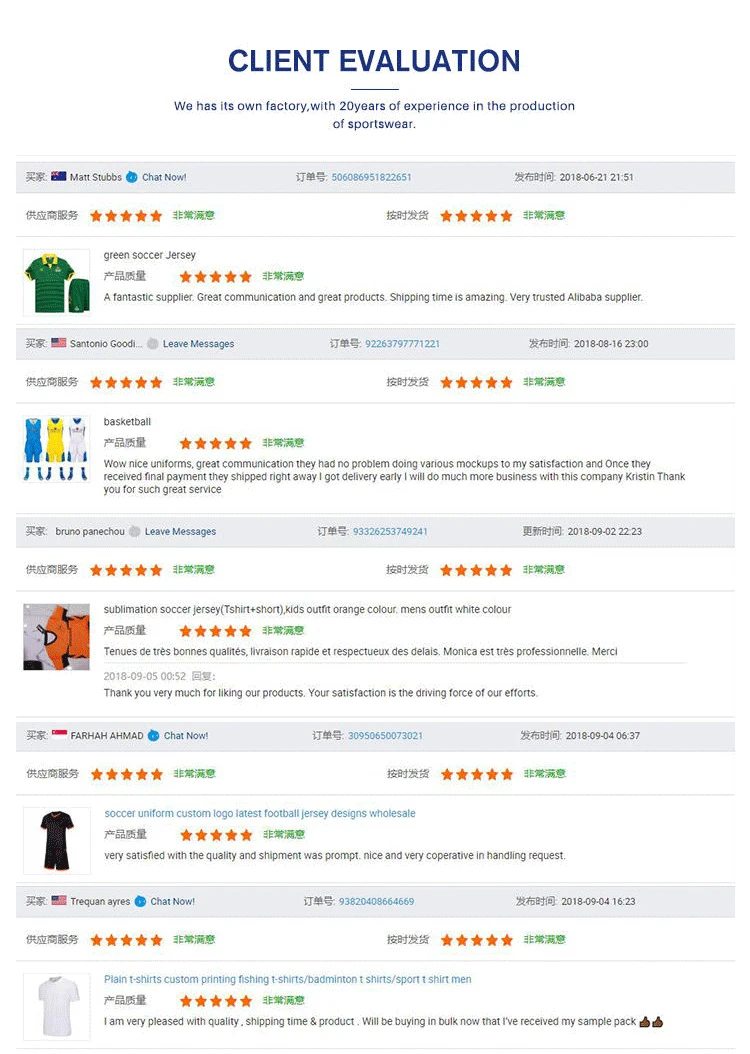The width and height of the screenshot is (750, 1054).
Task: Click the gray message icon beside Santonio Goodi...
Action: coord(153,344)
